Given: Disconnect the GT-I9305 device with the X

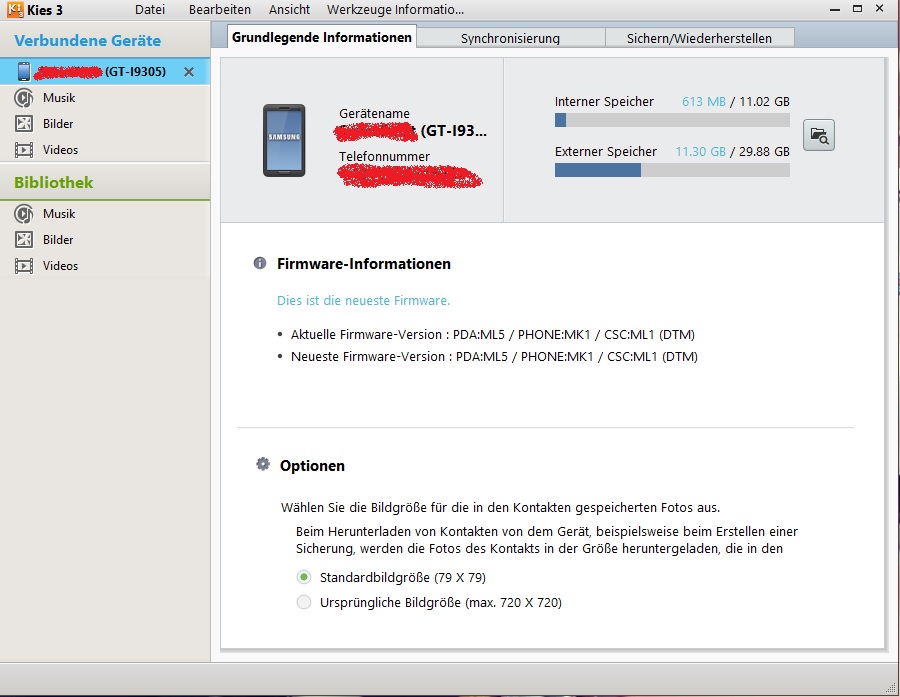Looking at the screenshot, I should (x=188, y=72).
